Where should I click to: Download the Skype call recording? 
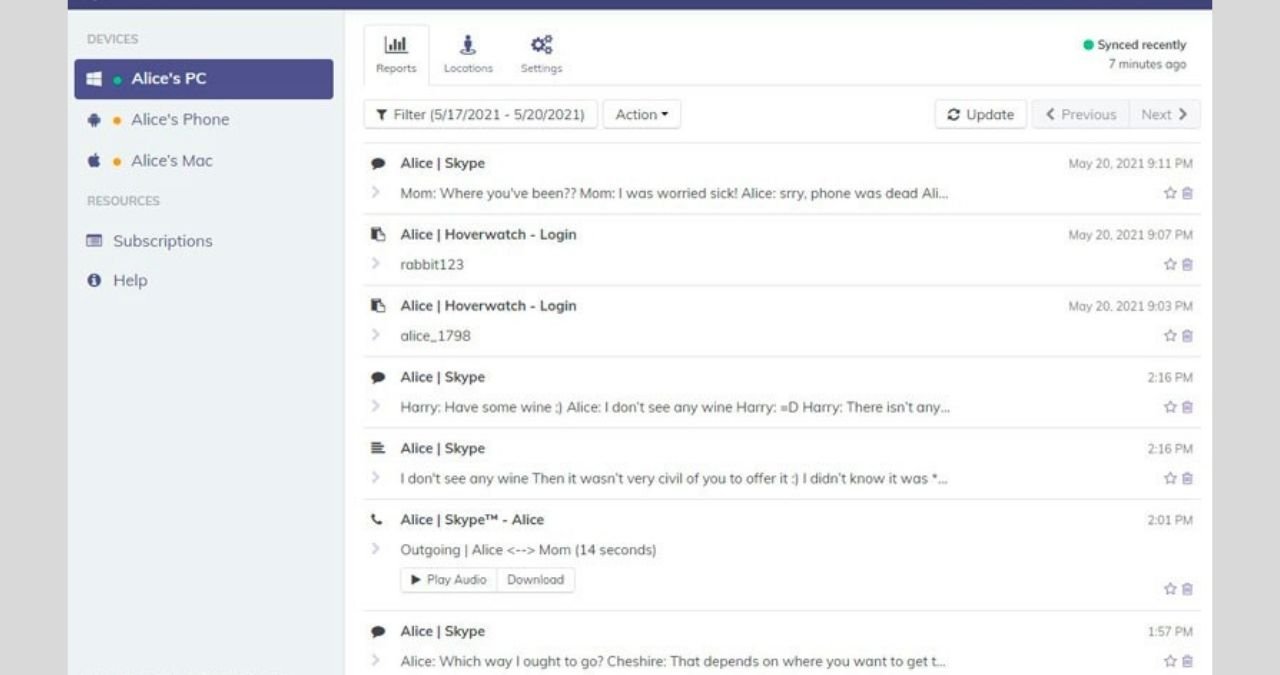(536, 580)
